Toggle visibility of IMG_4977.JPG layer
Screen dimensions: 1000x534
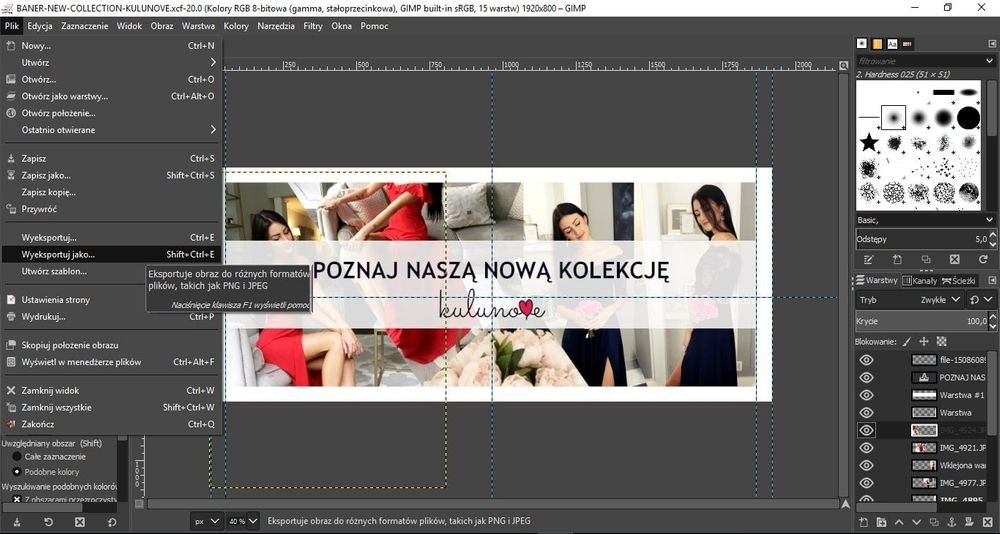coord(865,483)
